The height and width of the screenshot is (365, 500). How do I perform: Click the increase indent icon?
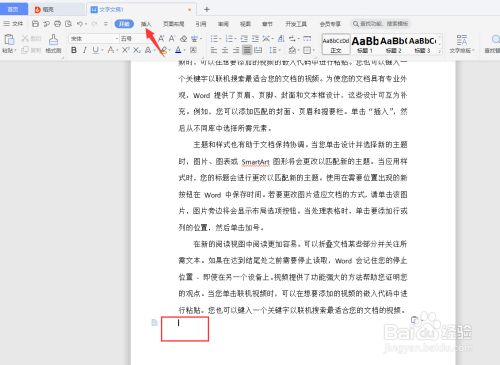coord(255,39)
